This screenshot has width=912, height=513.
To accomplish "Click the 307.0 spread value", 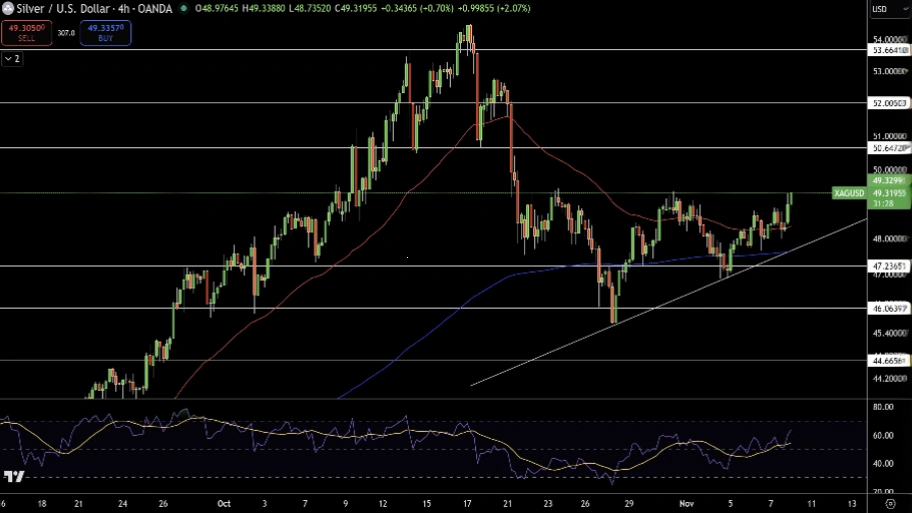I will (x=66, y=33).
